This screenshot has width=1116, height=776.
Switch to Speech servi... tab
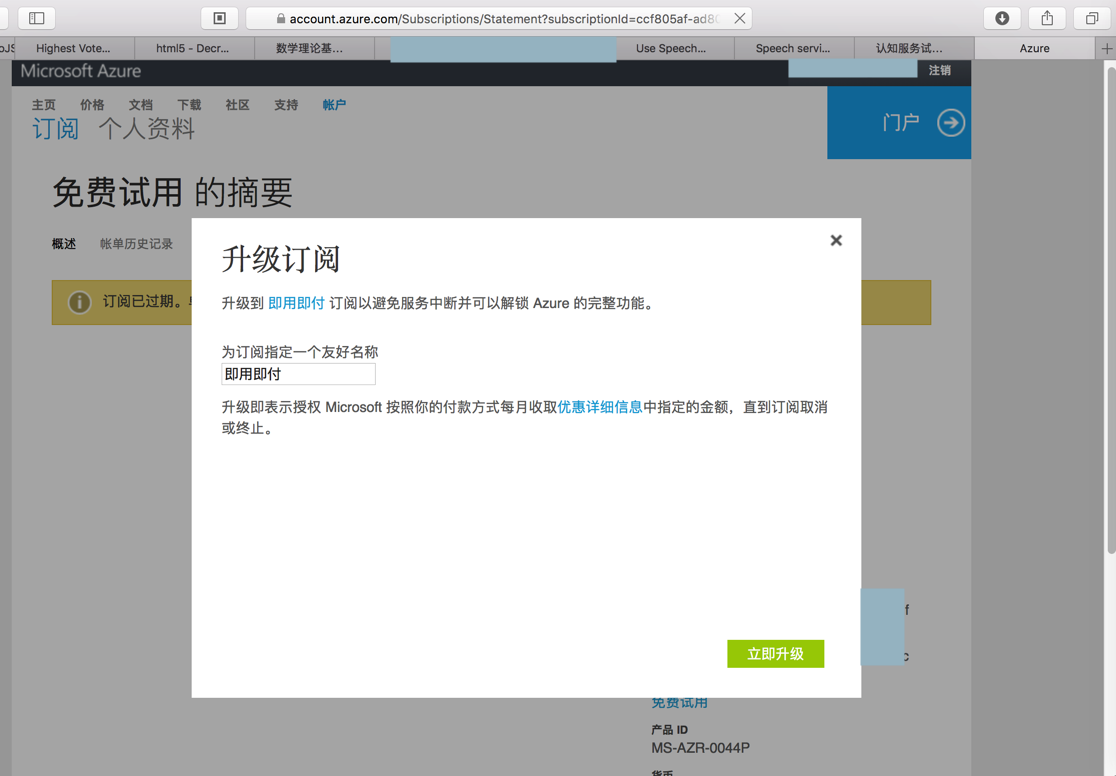point(793,48)
